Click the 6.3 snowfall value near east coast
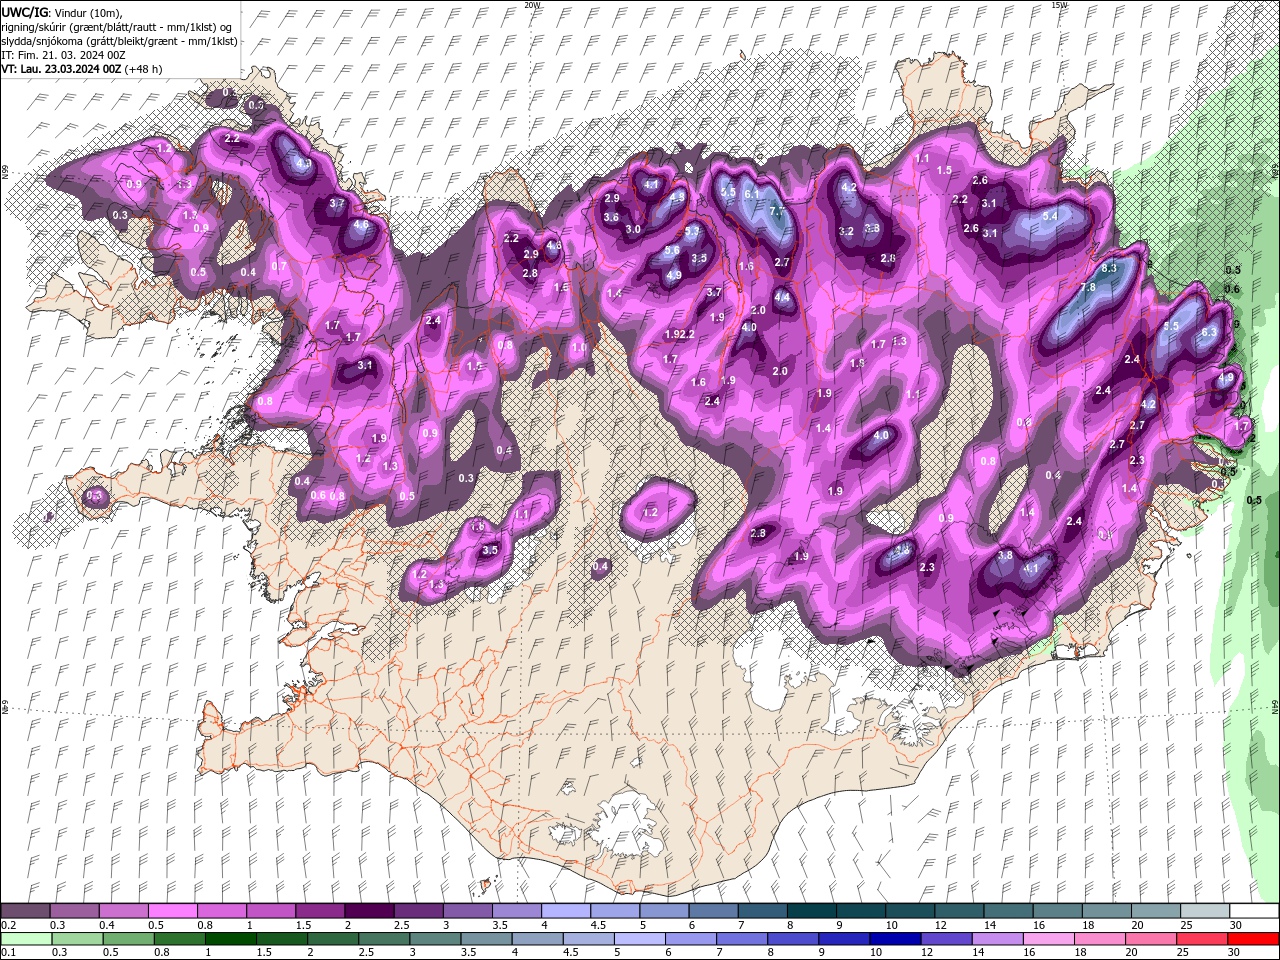Viewport: 1280px width, 960px height. click(1208, 332)
